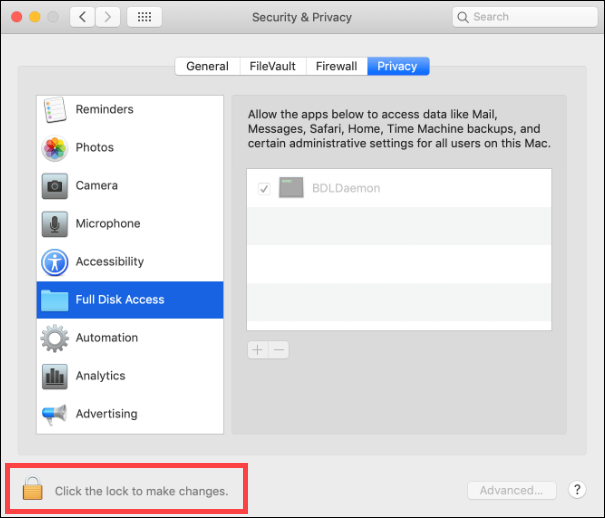Select the Accessibility label in the sidebar
The image size is (605, 518).
click(110, 262)
